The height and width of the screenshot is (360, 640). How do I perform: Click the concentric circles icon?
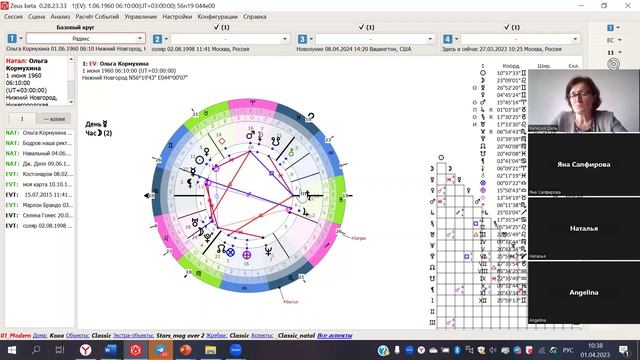[613, 64]
